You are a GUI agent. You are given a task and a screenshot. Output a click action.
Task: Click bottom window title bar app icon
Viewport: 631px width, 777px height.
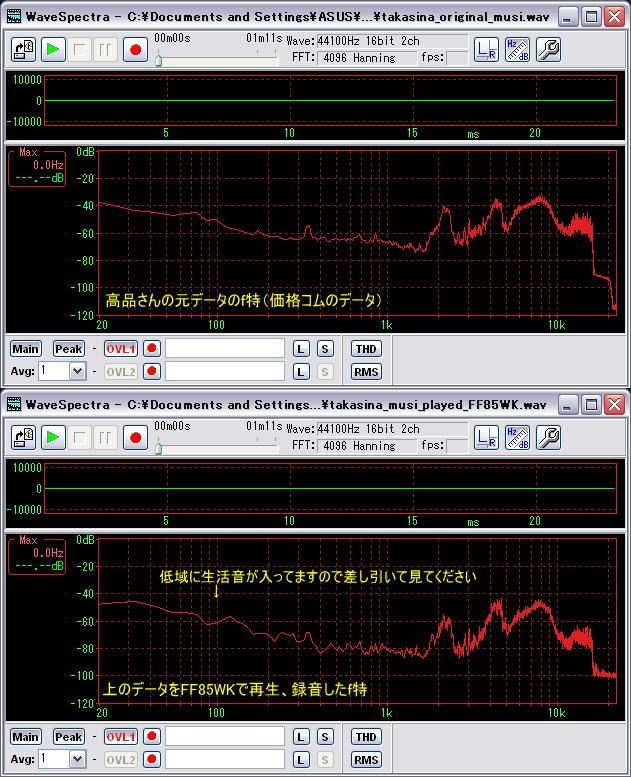[14, 404]
